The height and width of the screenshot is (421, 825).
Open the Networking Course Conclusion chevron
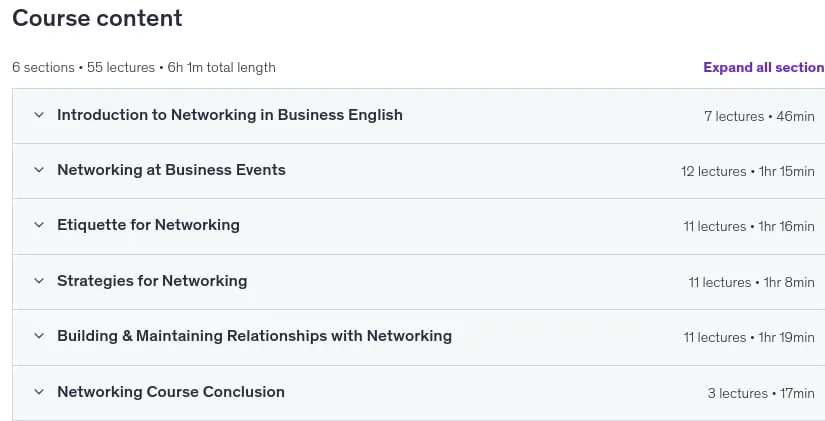(x=39, y=392)
